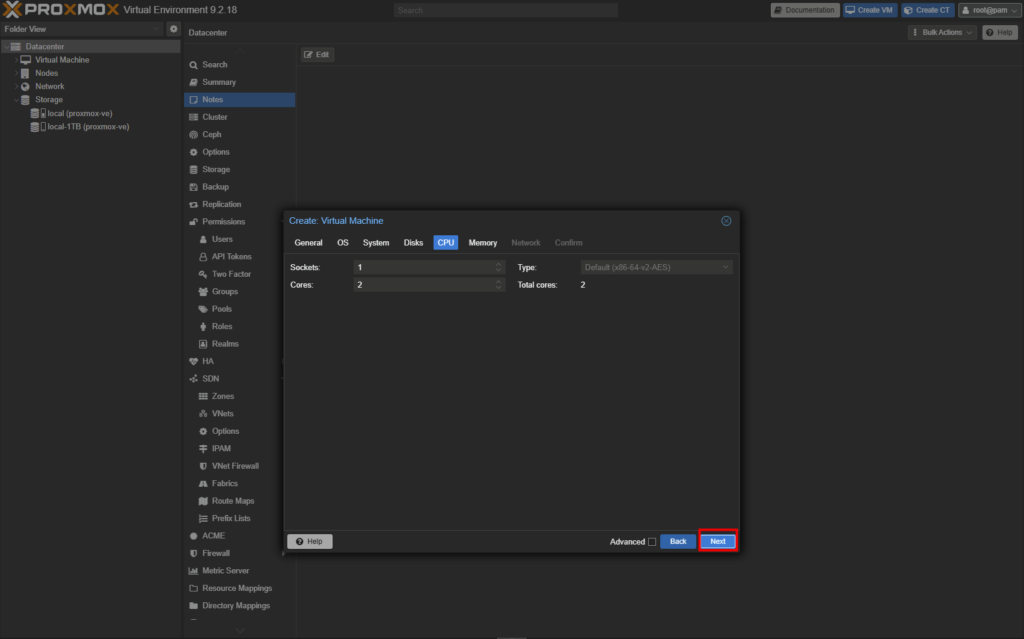
Task: Increase Cores using the spinner arrows
Action: (498, 282)
